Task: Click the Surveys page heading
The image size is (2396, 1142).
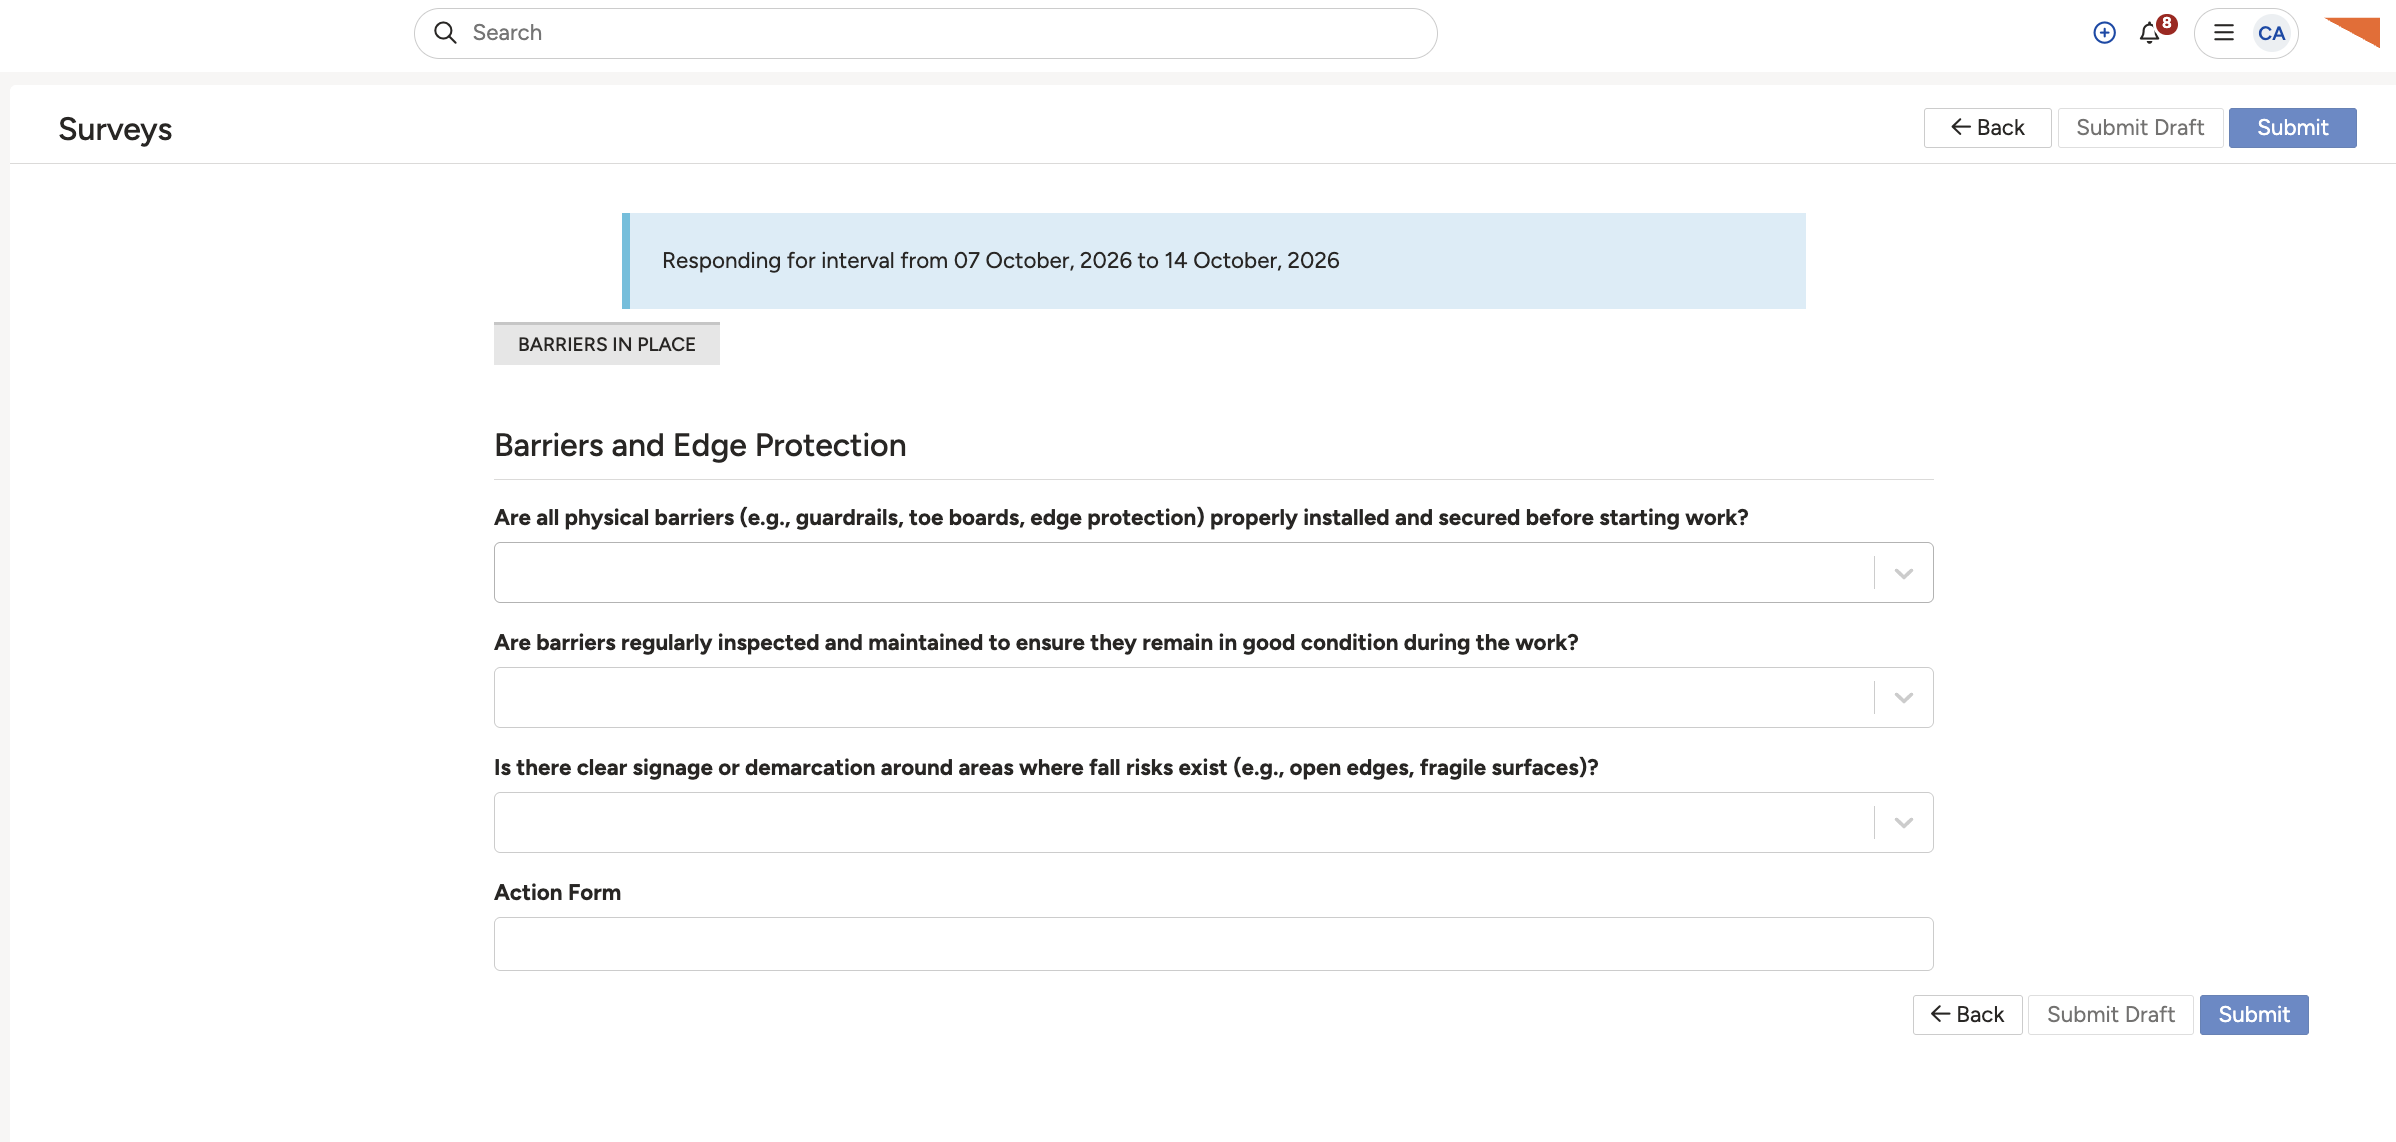Action: [x=115, y=129]
